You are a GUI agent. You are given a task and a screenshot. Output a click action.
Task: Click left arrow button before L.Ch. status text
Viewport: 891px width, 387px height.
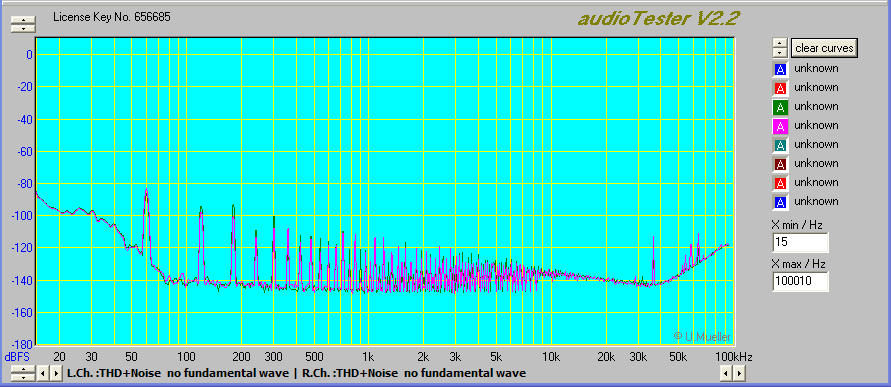[43, 373]
